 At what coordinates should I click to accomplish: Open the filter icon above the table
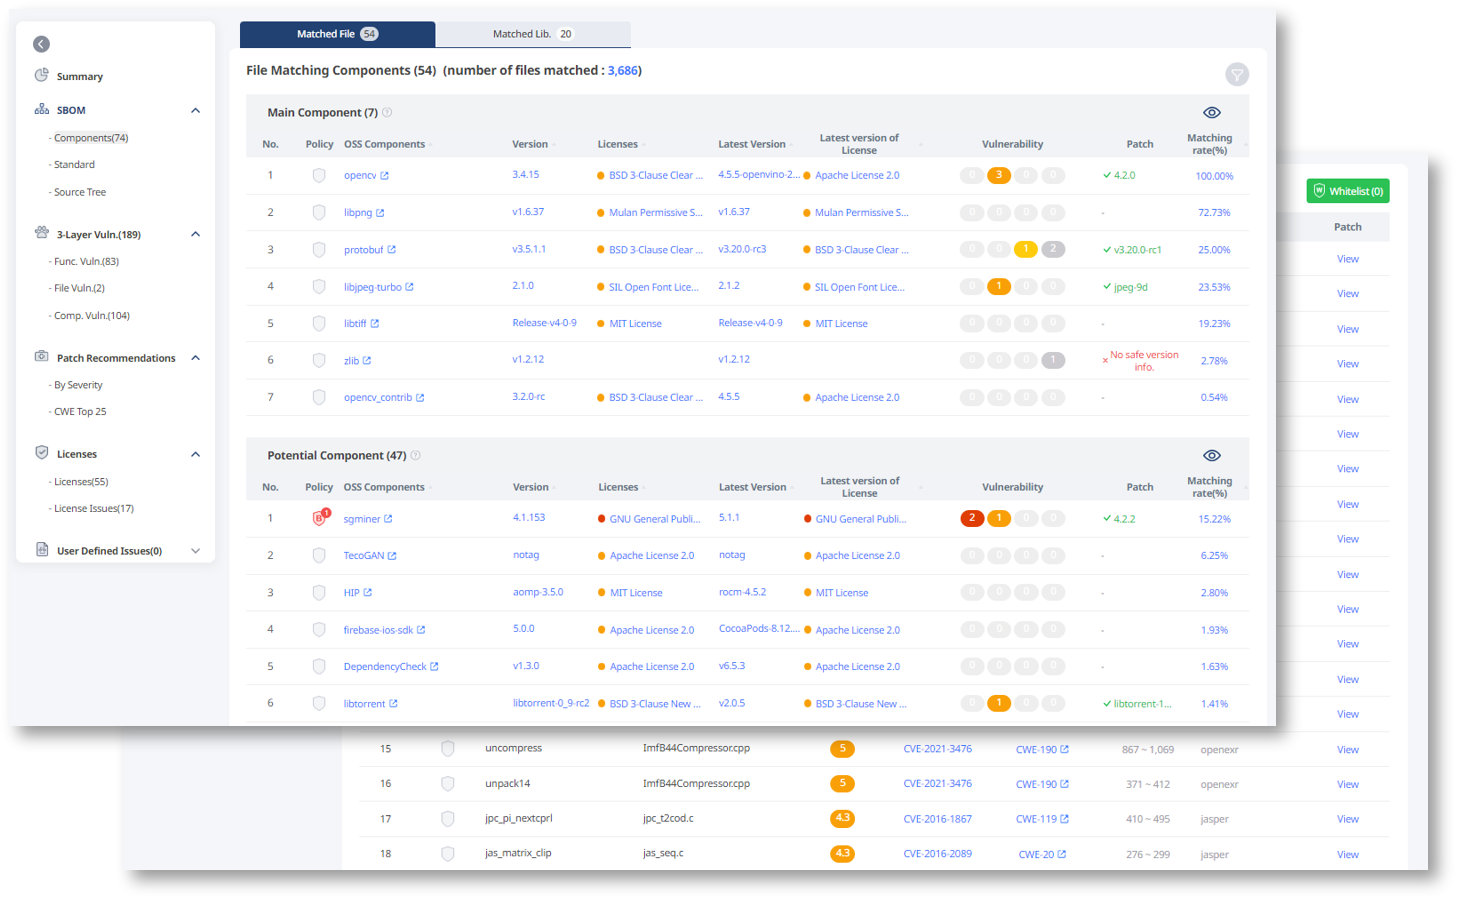click(1236, 74)
